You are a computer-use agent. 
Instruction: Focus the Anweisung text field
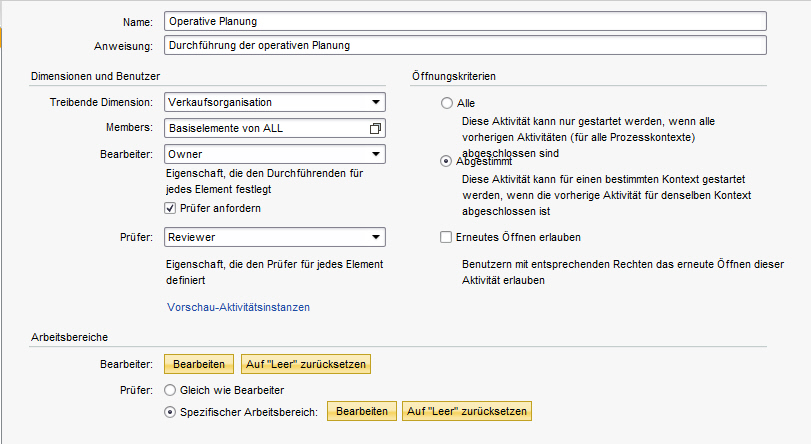tap(465, 45)
